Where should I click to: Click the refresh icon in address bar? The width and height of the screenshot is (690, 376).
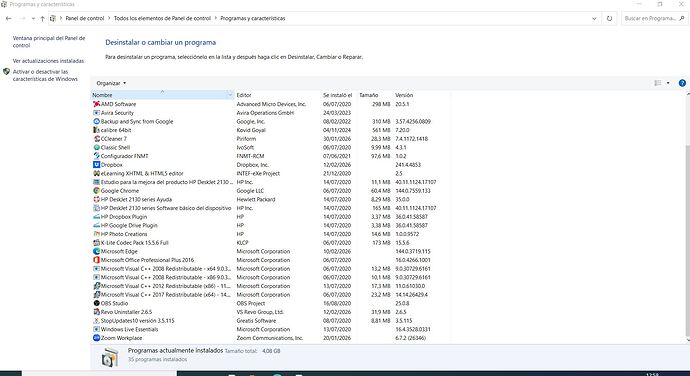pyautogui.click(x=609, y=18)
